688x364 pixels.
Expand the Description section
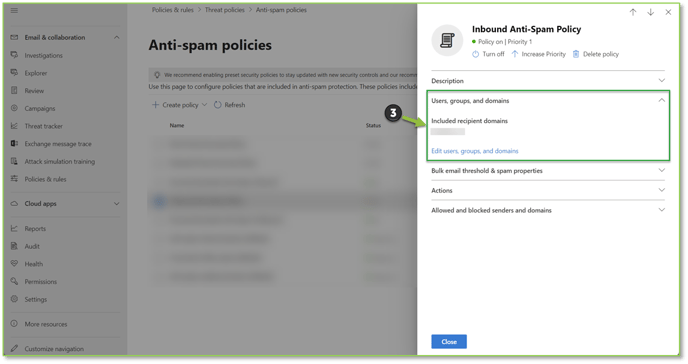pos(548,81)
